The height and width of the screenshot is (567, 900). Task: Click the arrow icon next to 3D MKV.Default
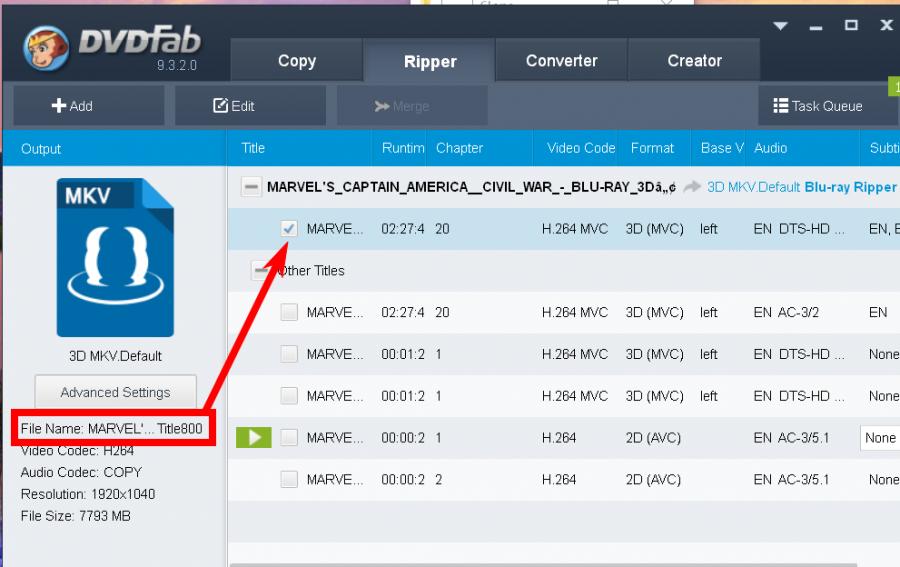click(x=692, y=187)
